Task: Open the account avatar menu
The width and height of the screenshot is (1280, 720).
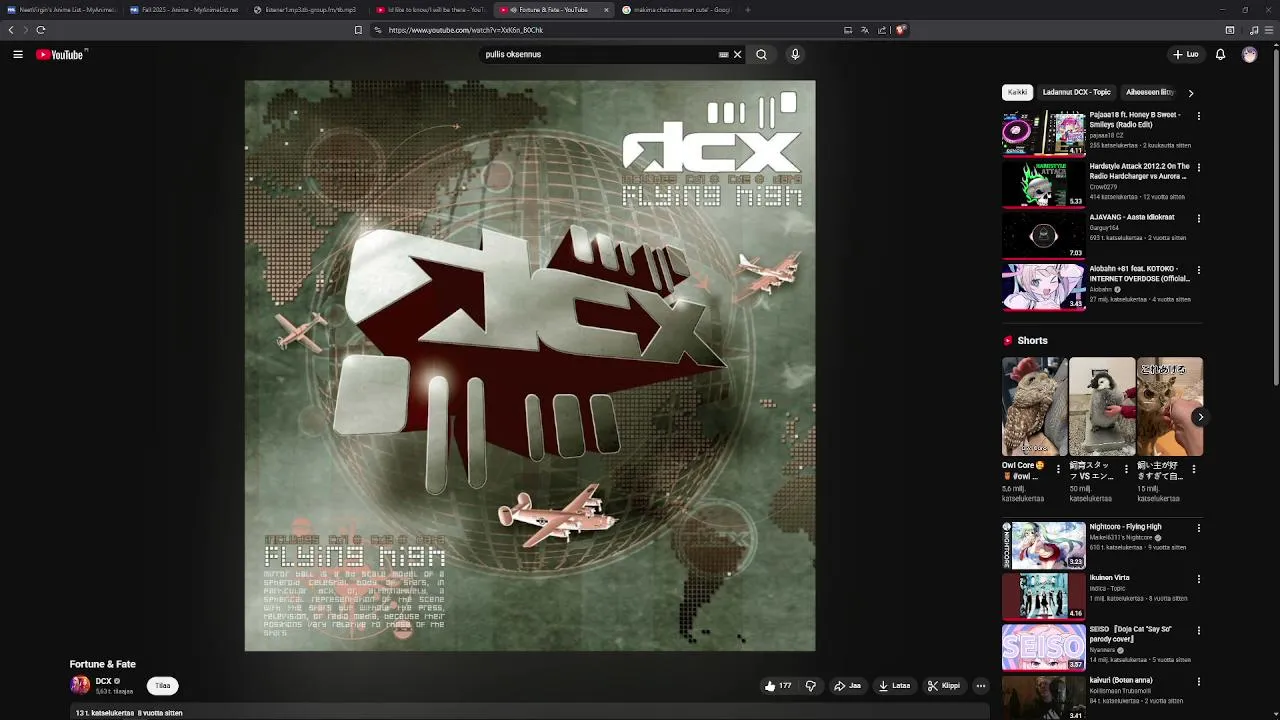Action: click(1249, 55)
